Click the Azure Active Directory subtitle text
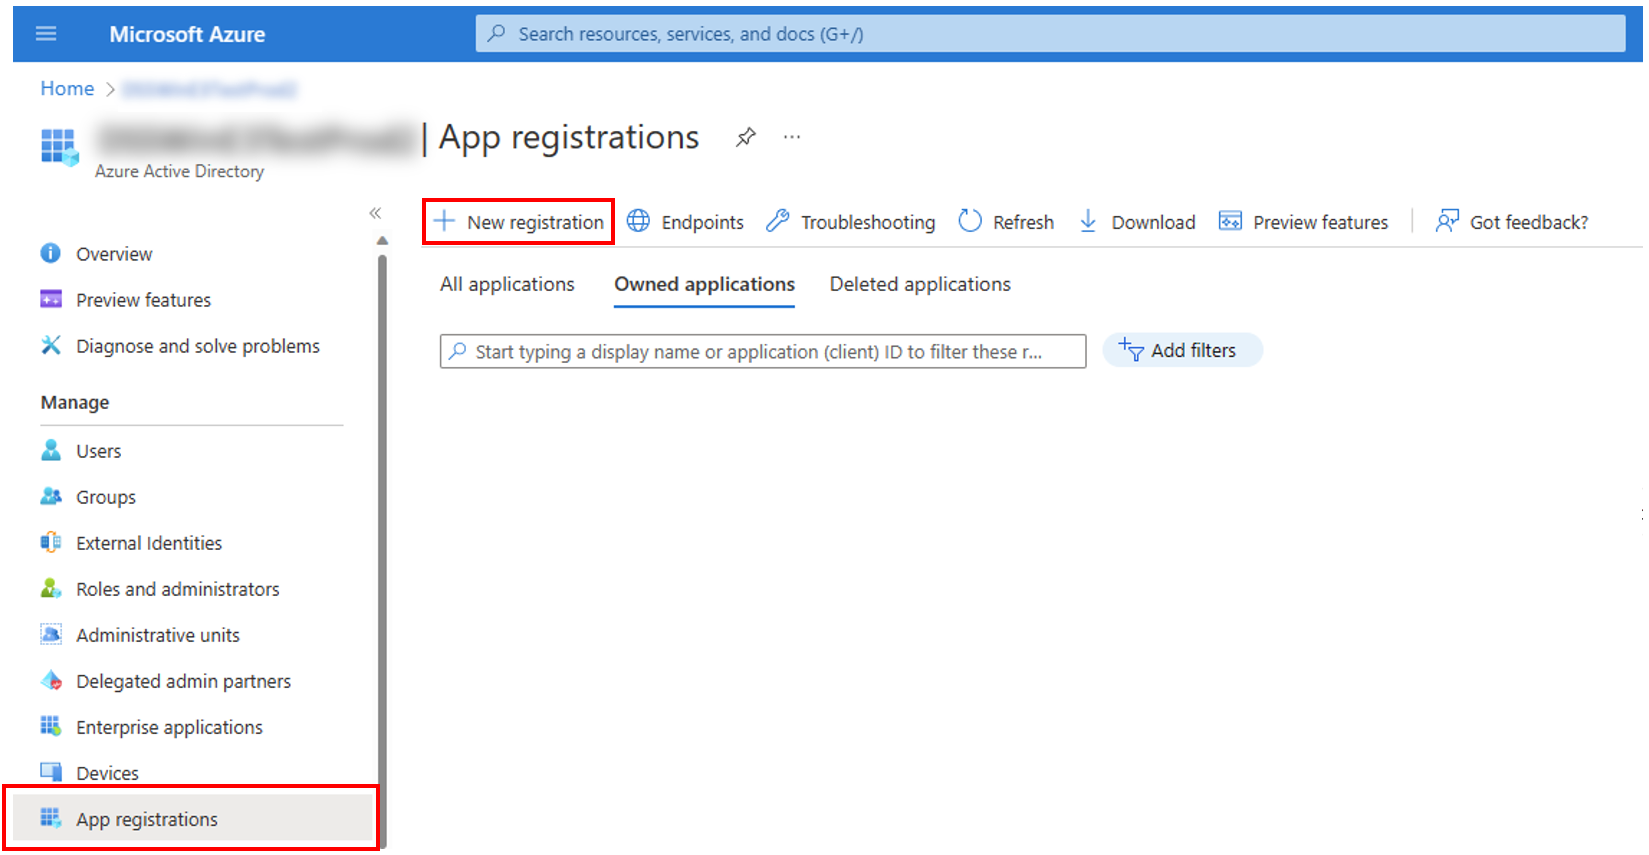 pos(180,171)
